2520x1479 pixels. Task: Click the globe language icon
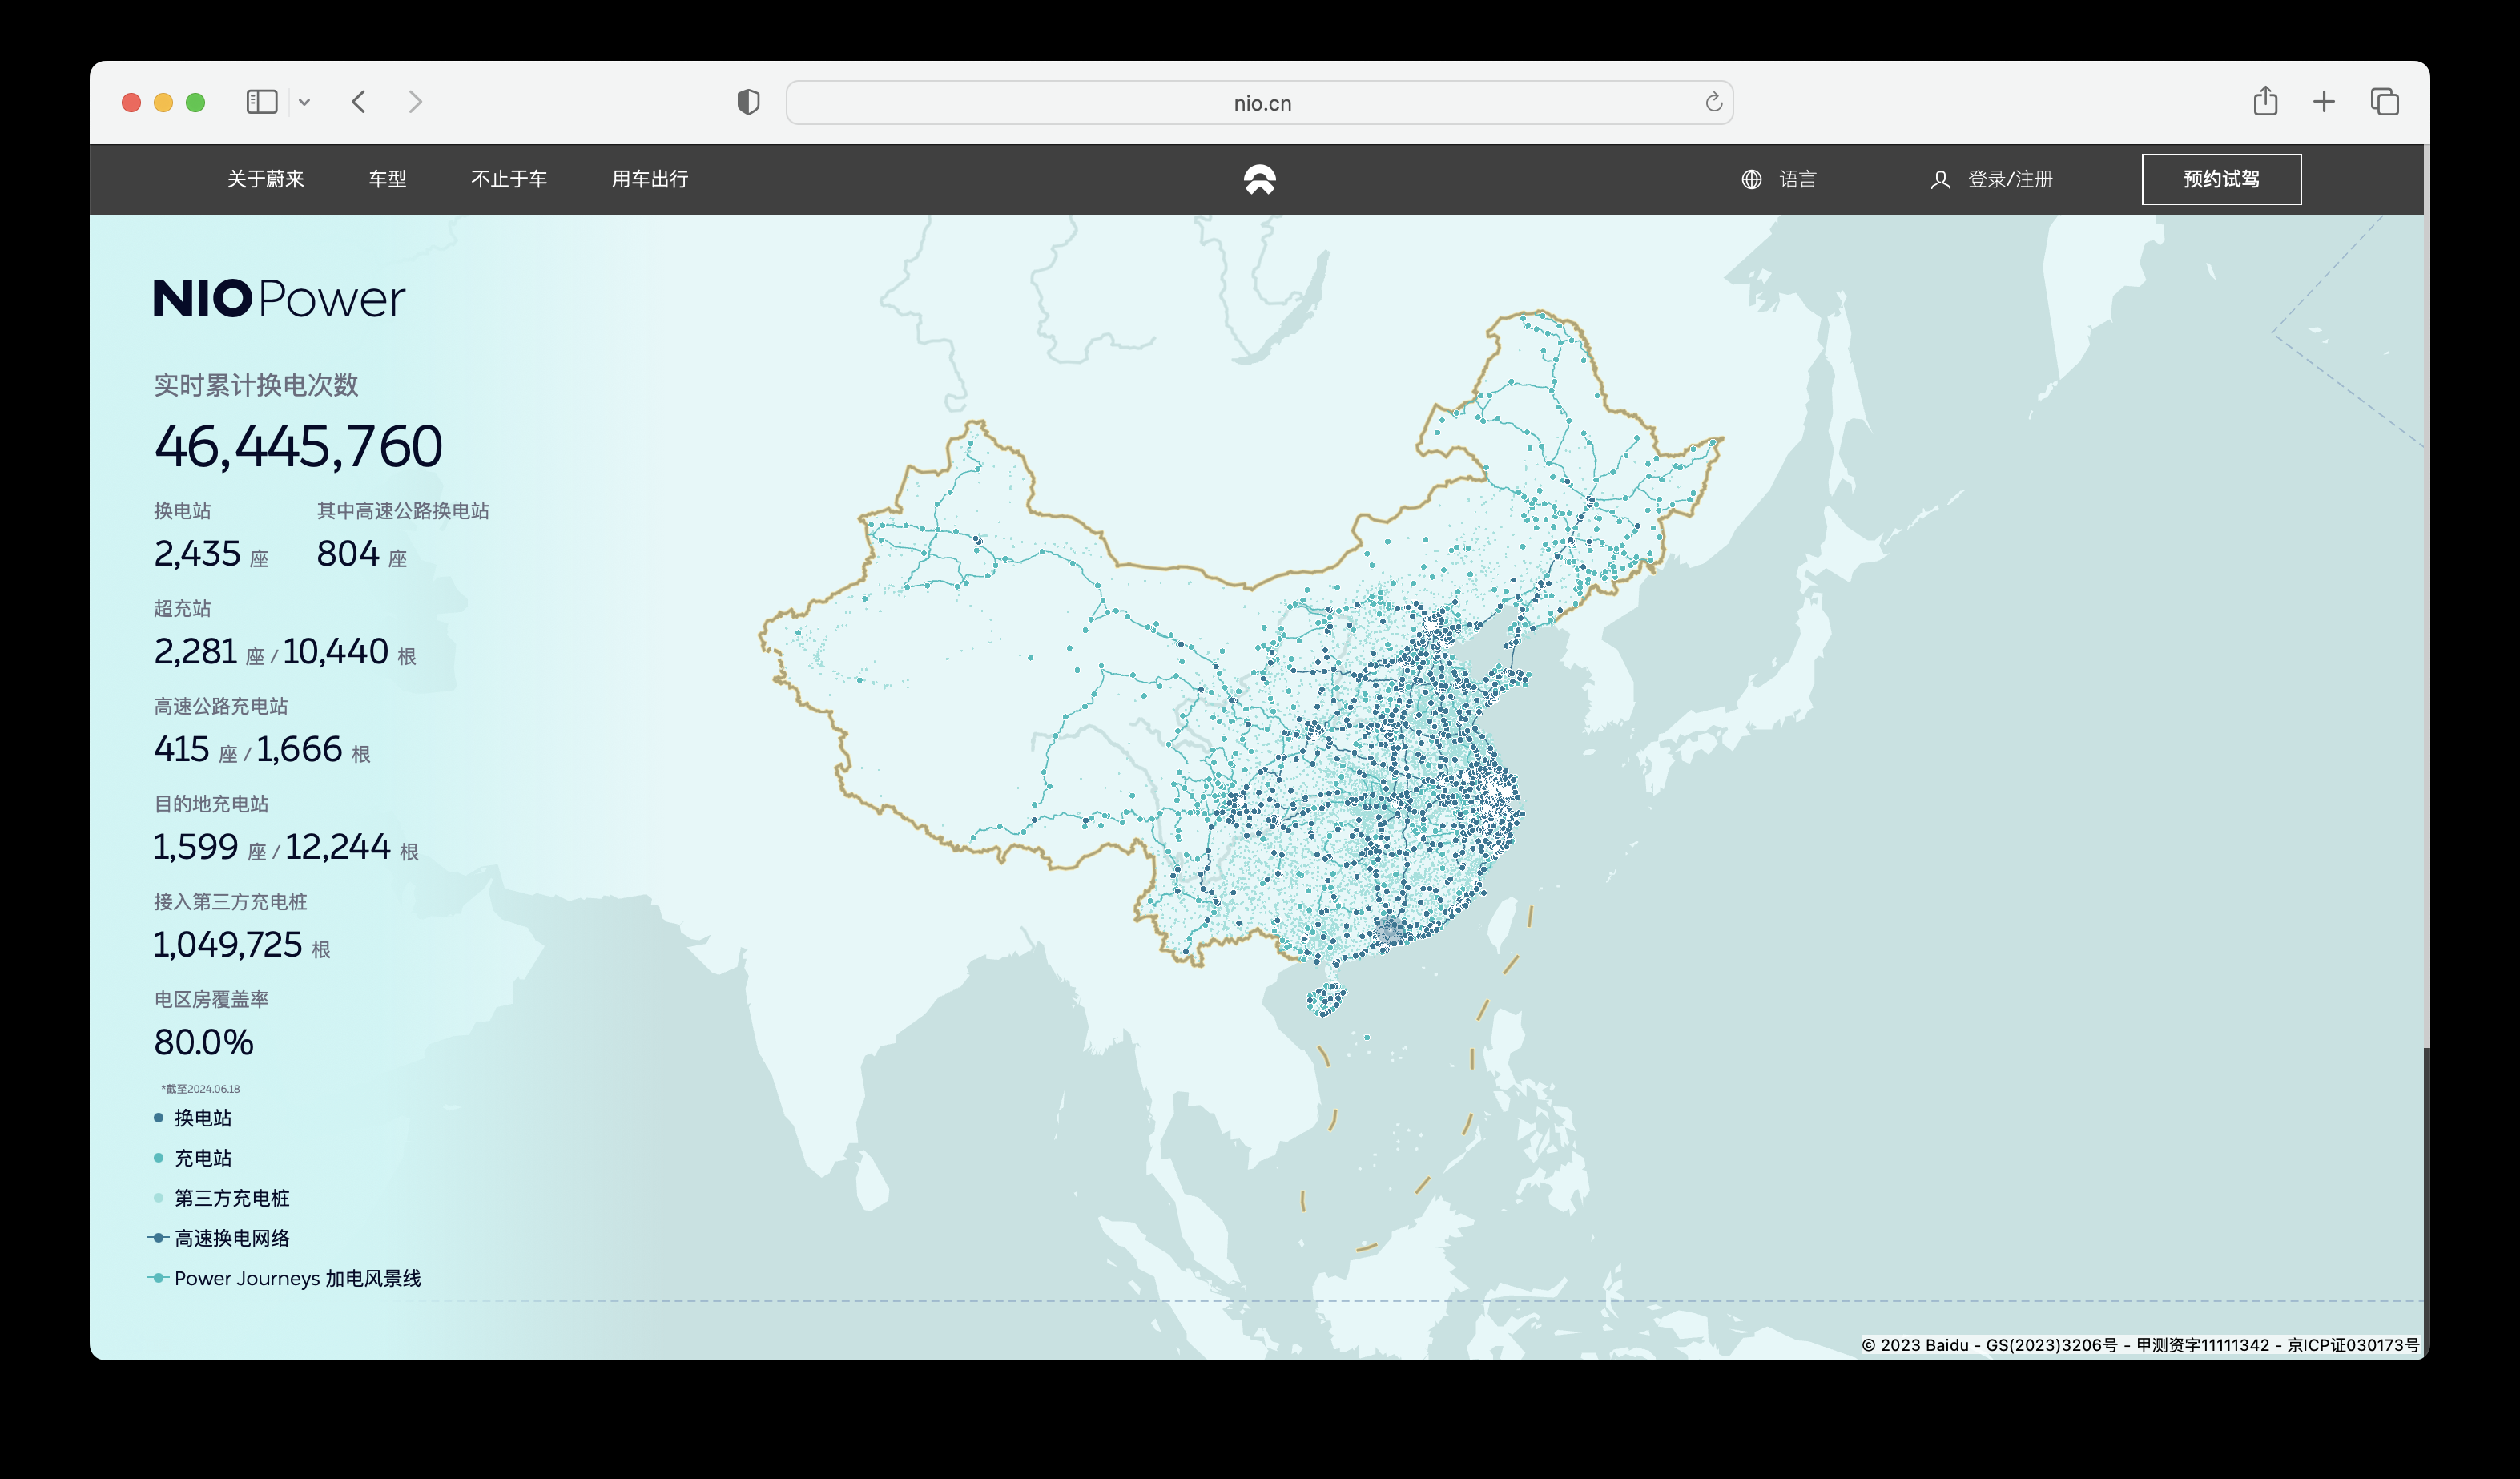click(x=1751, y=179)
